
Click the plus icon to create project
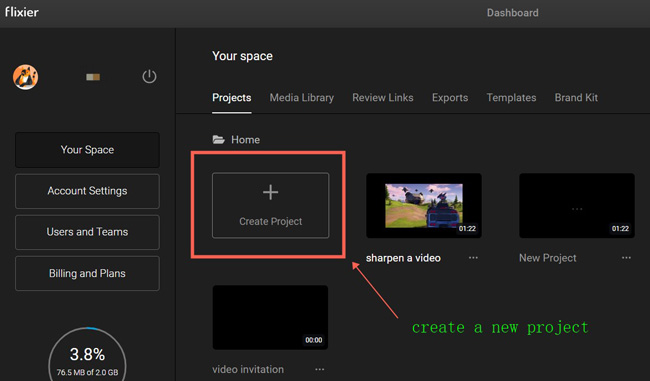click(x=270, y=192)
